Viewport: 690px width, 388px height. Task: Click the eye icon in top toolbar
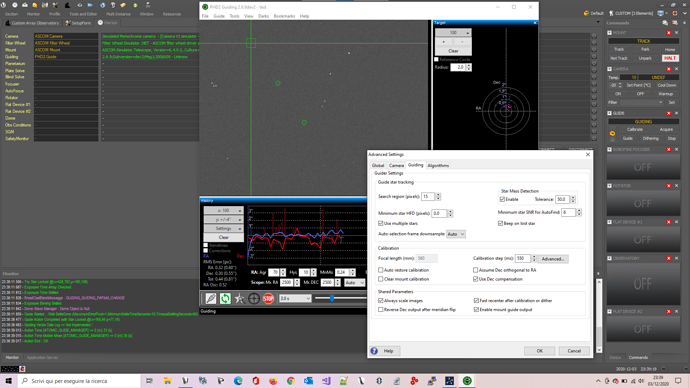(80, 5)
